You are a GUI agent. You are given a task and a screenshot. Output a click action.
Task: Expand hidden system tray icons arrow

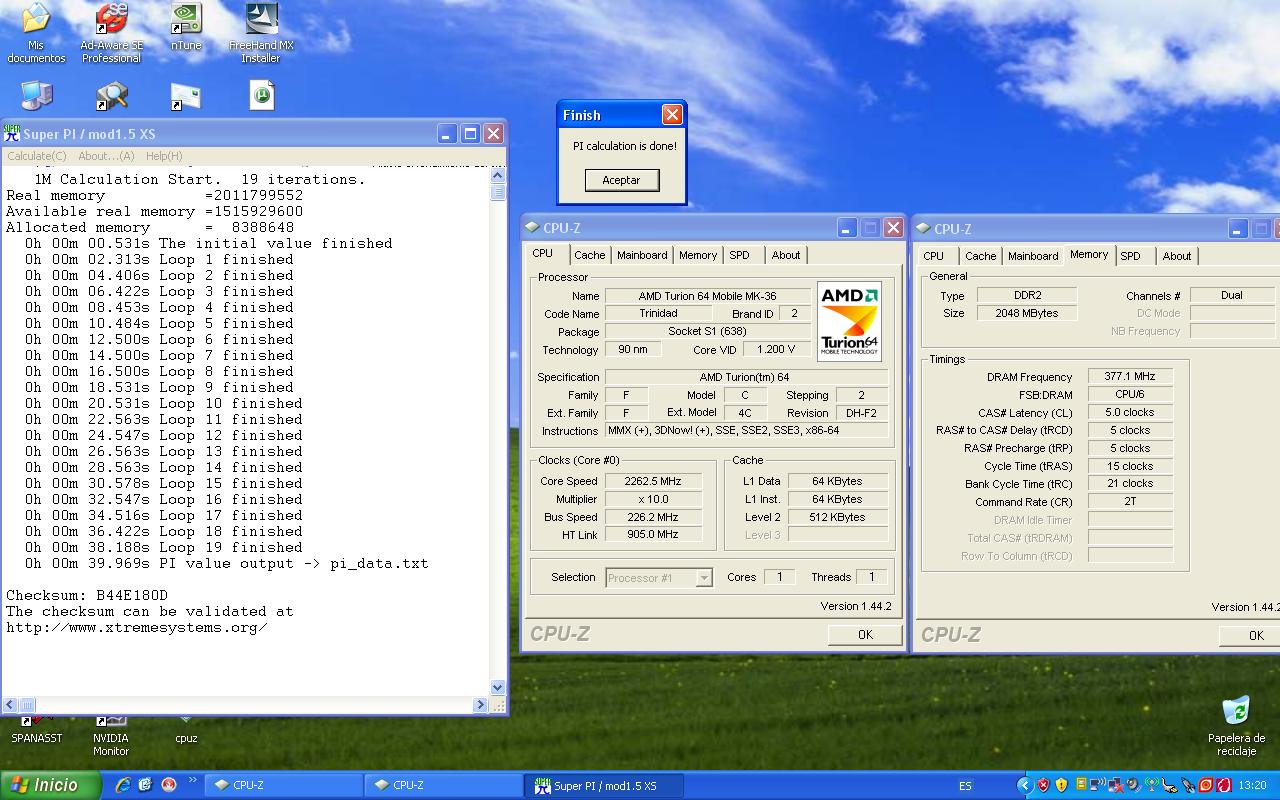(1024, 785)
